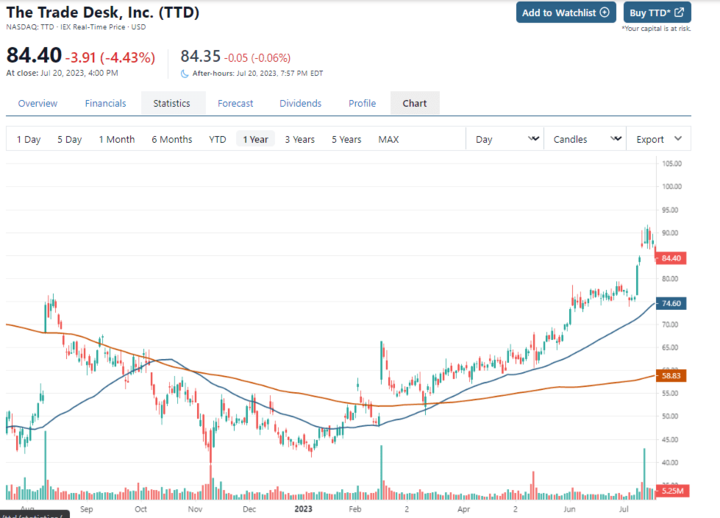Click the 2023 x-axis label
Viewport: 720px width, 518px height.
tap(303, 509)
